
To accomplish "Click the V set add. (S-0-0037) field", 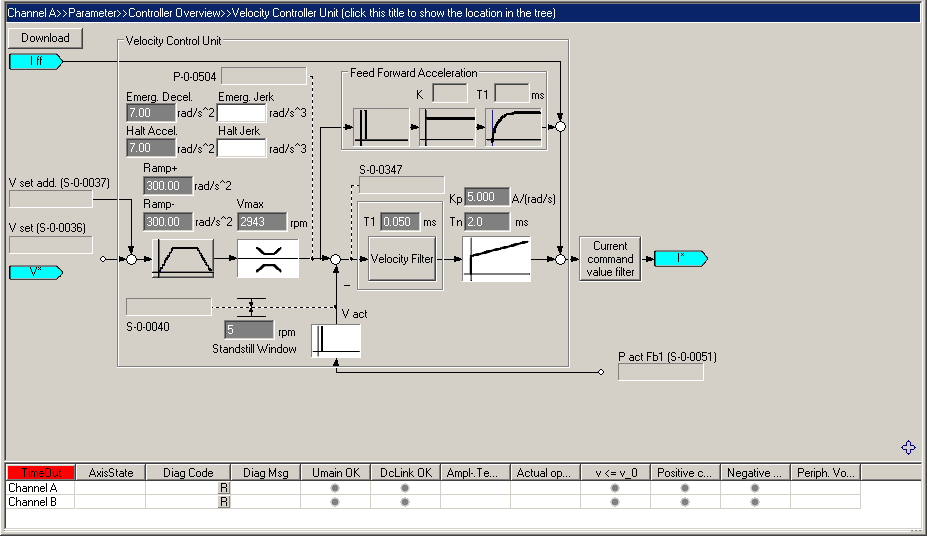I will [x=51, y=199].
